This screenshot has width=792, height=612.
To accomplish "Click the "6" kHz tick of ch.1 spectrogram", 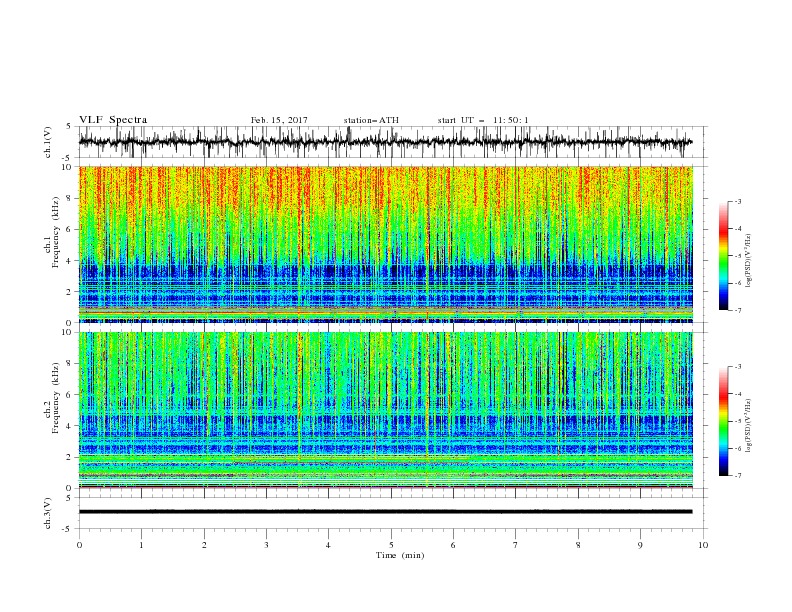I will point(70,229).
